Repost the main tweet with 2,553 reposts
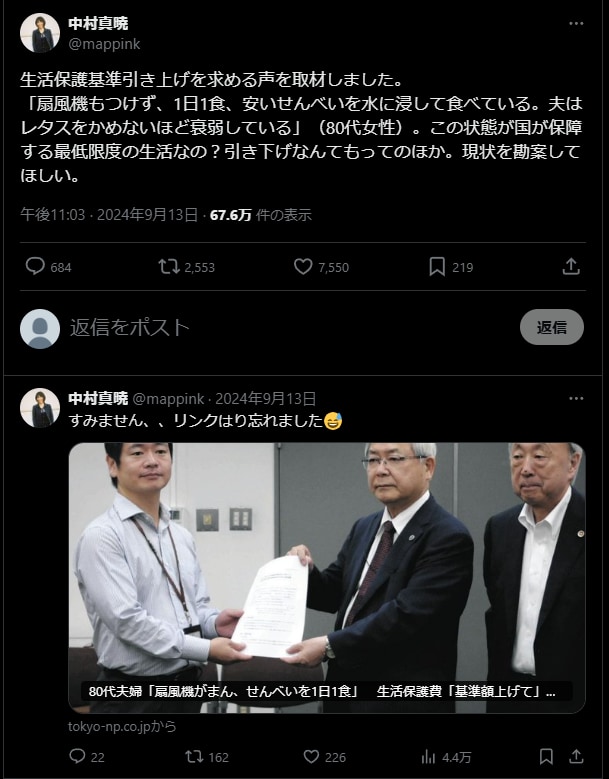Screen dimensions: 609x779 [169, 266]
